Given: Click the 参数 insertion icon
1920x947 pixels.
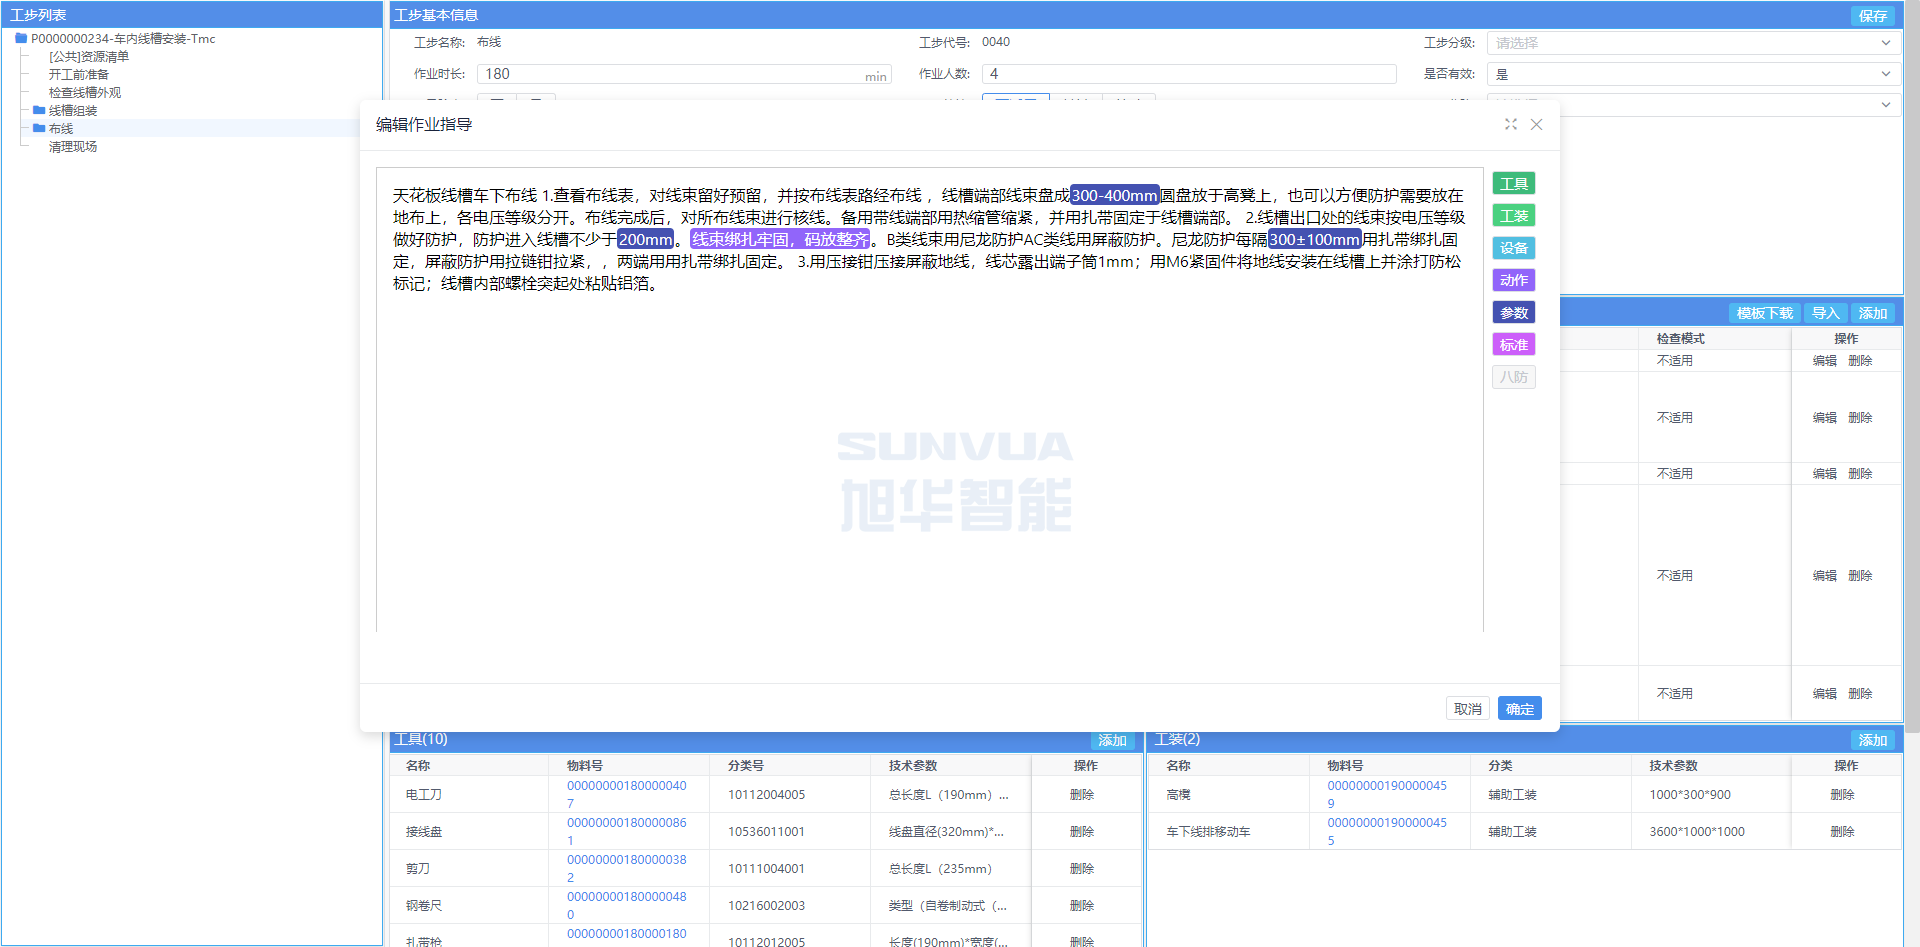Looking at the screenshot, I should (x=1513, y=312).
